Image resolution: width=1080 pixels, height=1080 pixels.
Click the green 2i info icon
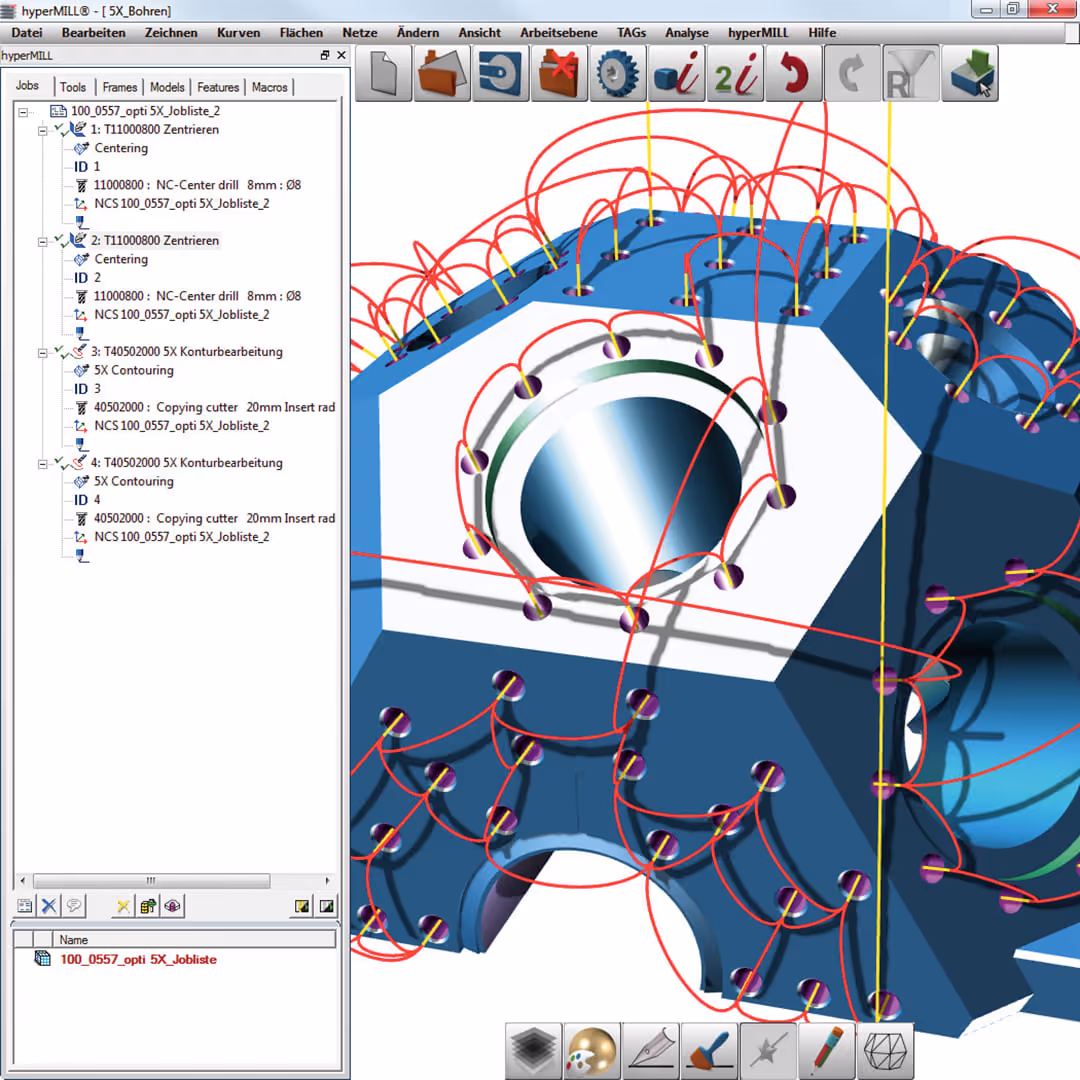tap(735, 73)
